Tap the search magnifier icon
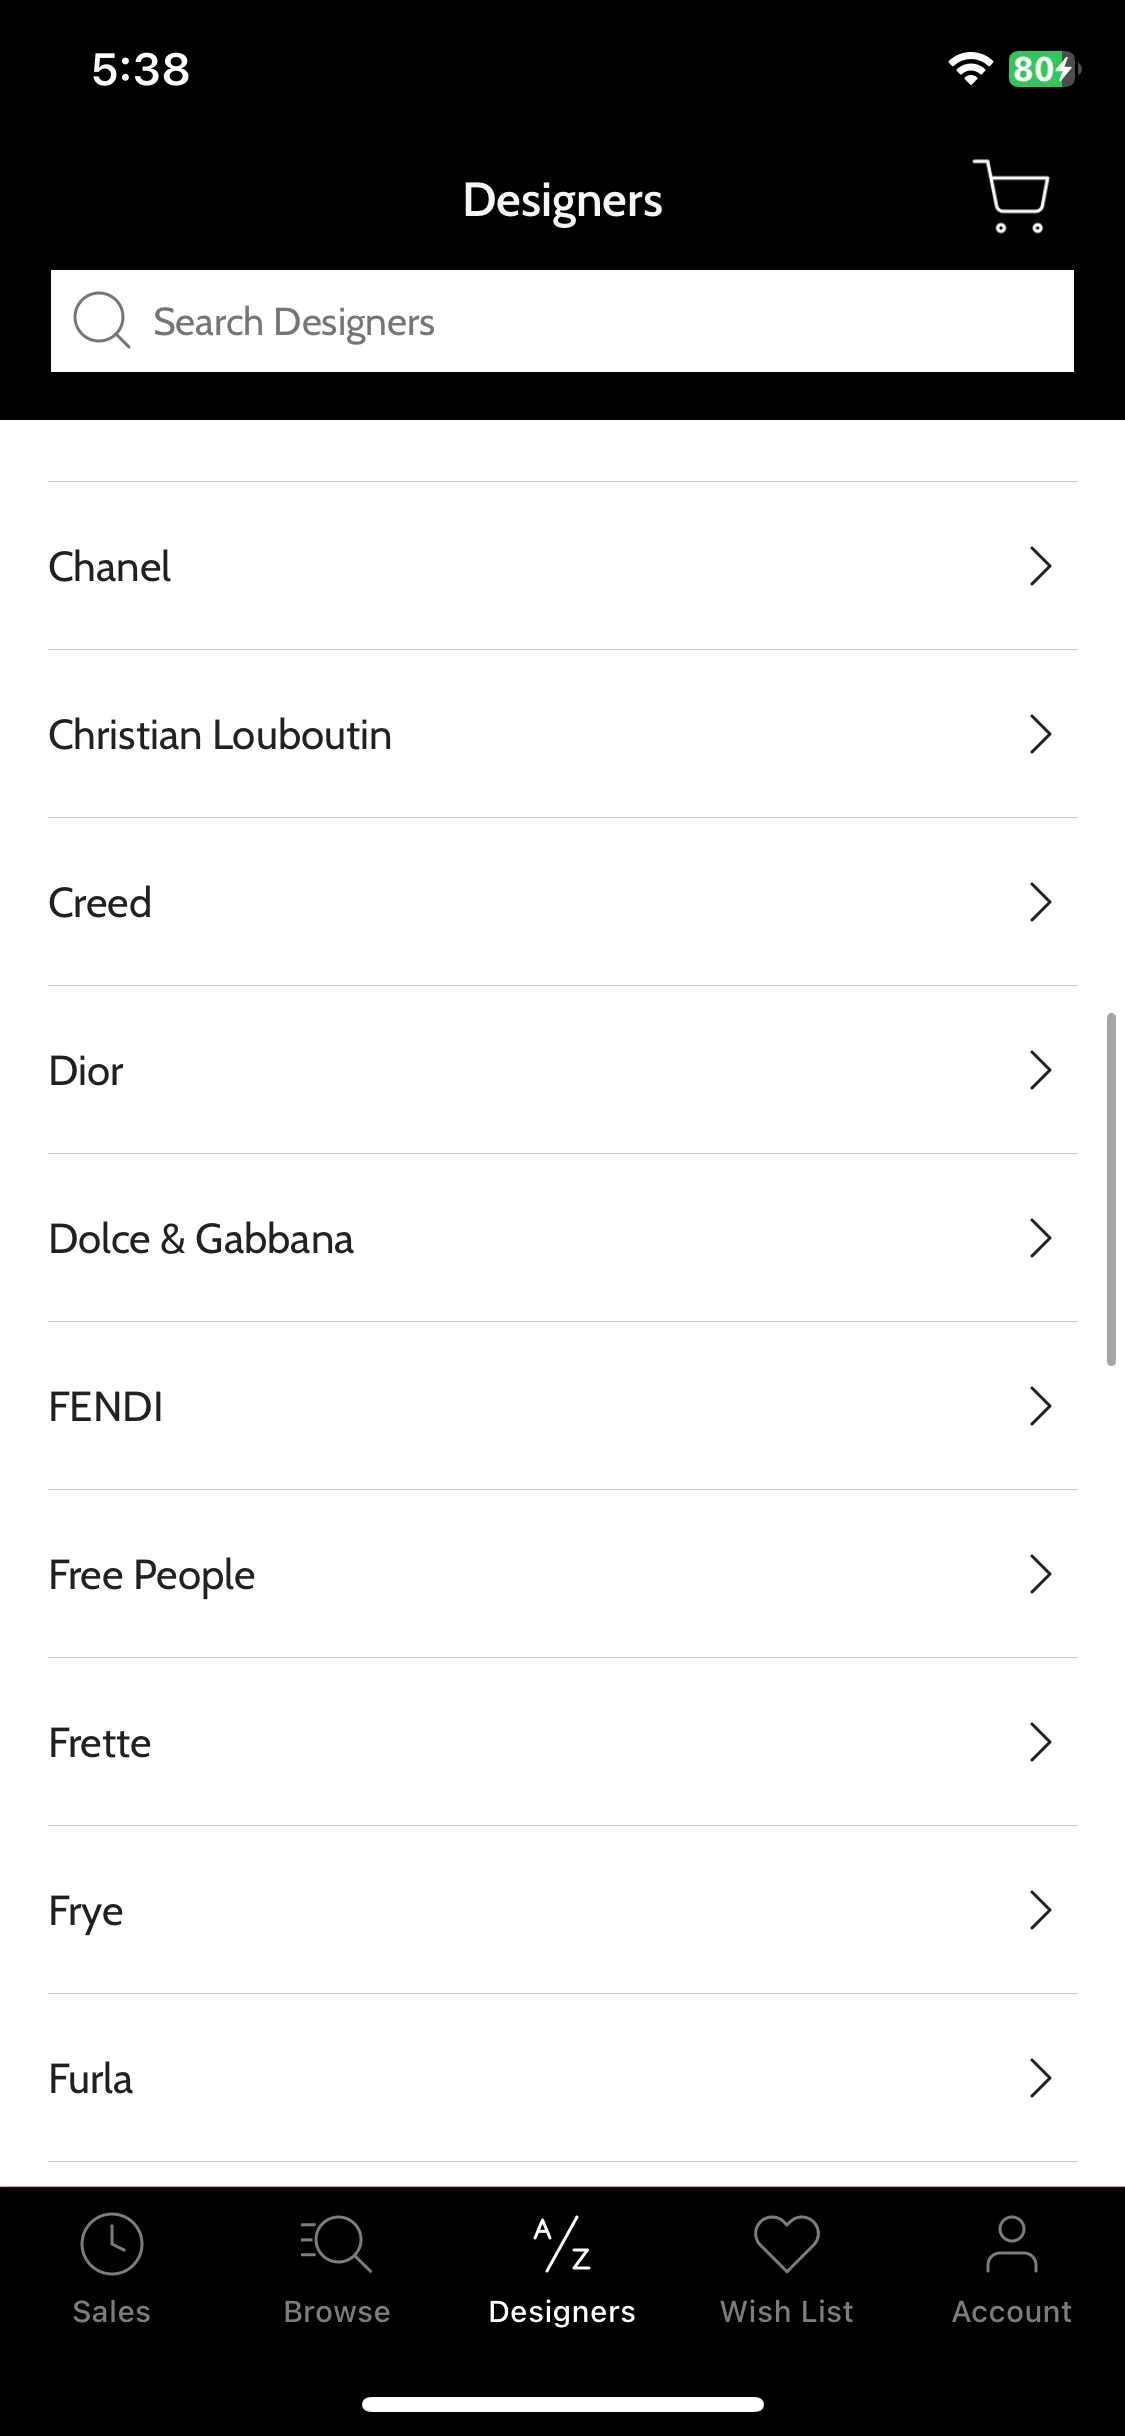 coord(101,321)
